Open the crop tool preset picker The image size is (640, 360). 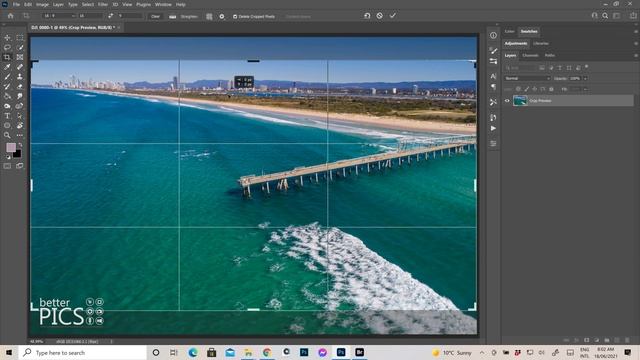click(26, 16)
